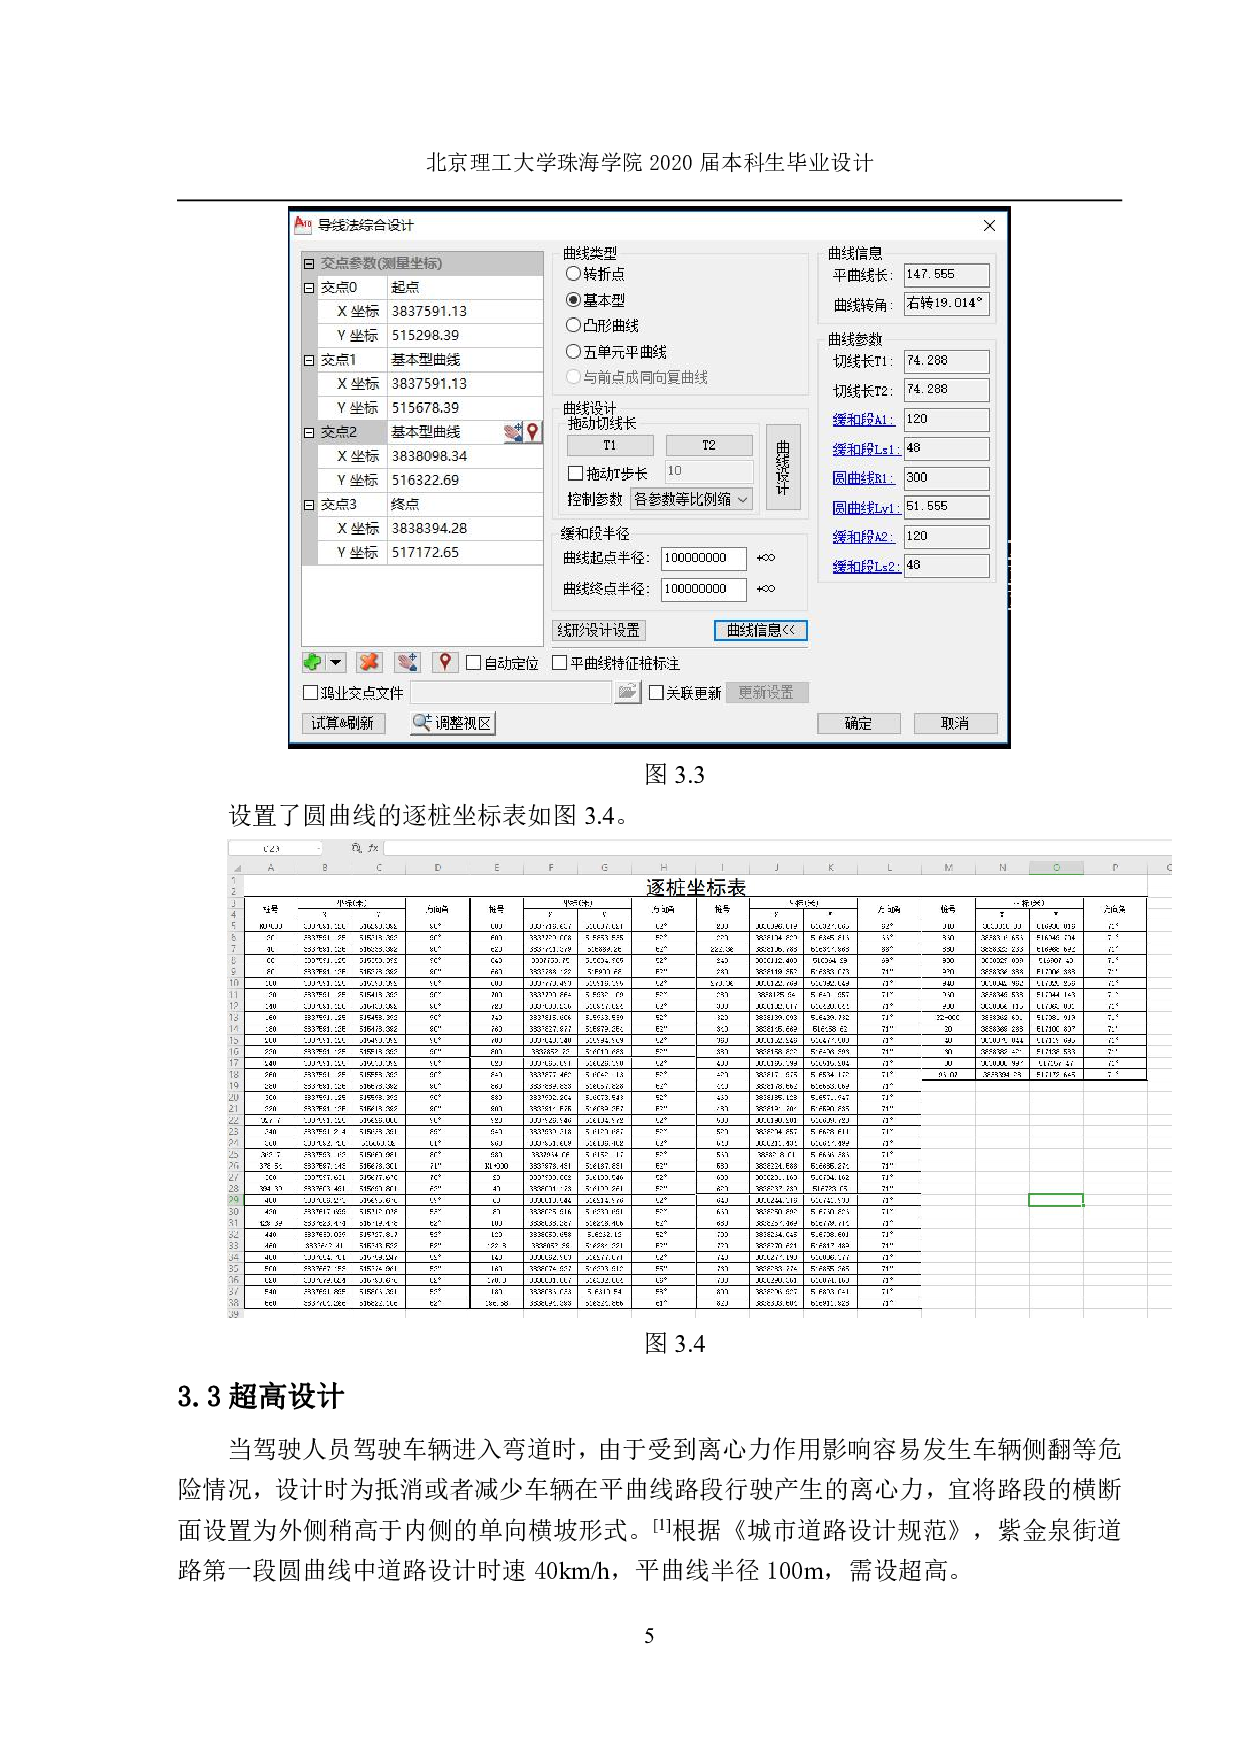Click the 曲线转角 field showing 右转19.014°
The width and height of the screenshot is (1240, 1754).
[946, 303]
